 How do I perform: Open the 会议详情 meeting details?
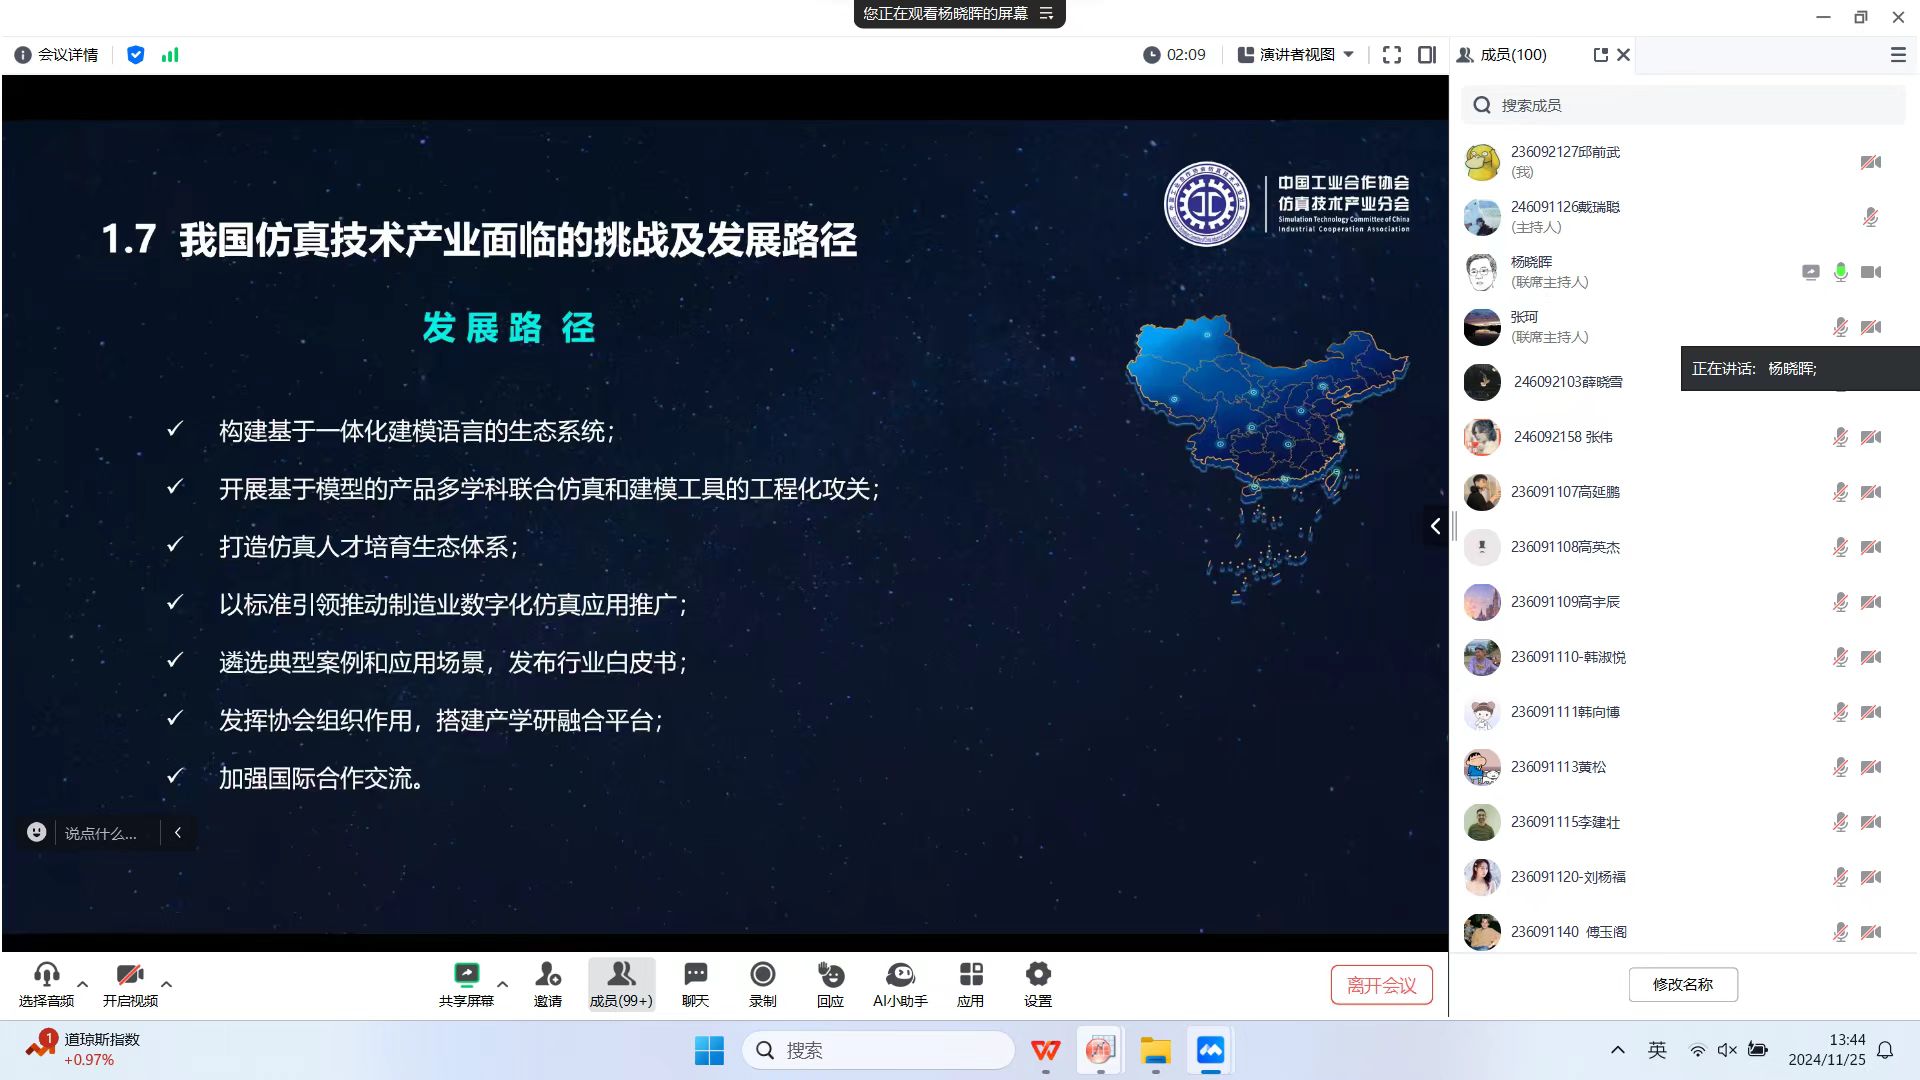[57, 55]
